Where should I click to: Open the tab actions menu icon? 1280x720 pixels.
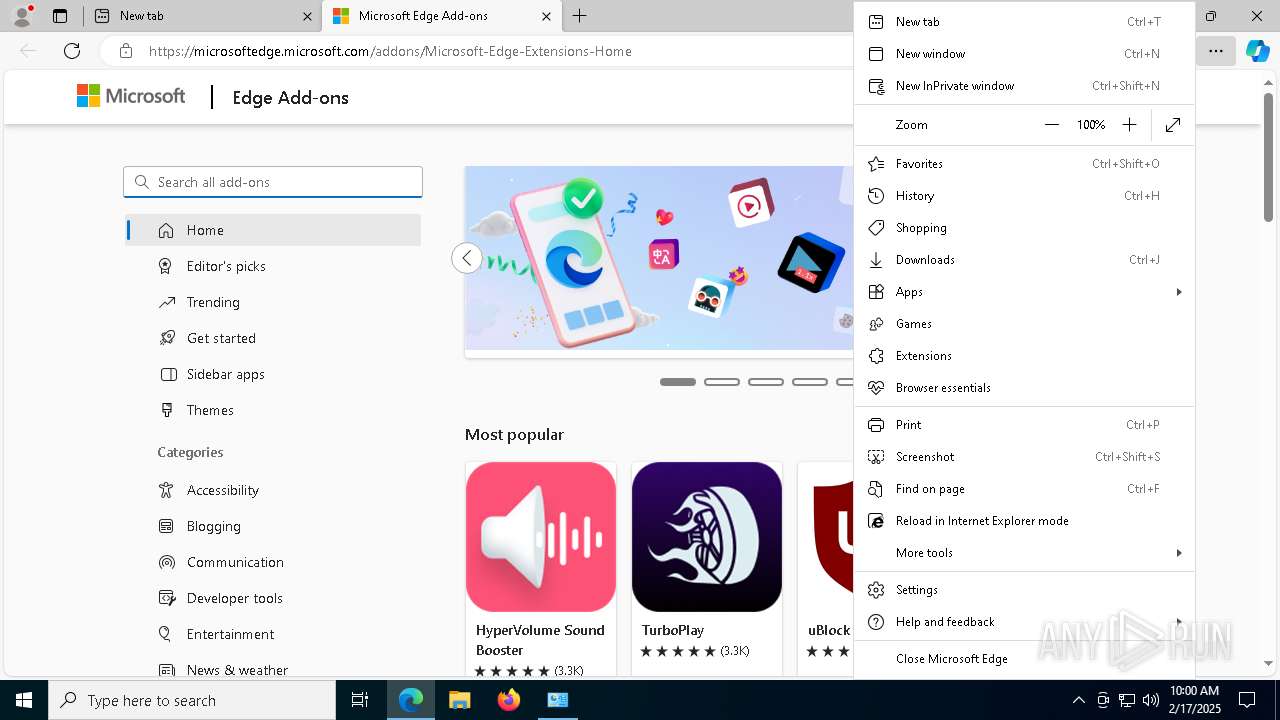point(60,16)
